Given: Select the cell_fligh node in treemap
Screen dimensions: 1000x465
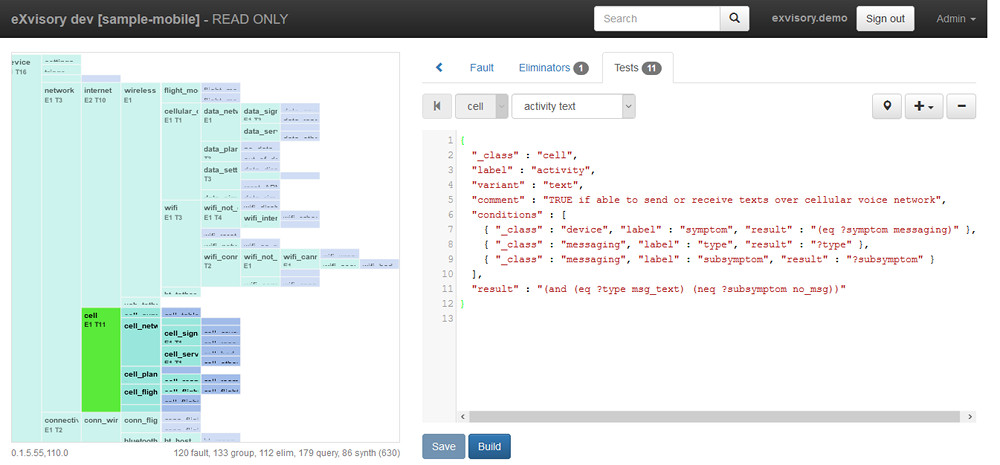Looking at the screenshot, I should point(140,392).
